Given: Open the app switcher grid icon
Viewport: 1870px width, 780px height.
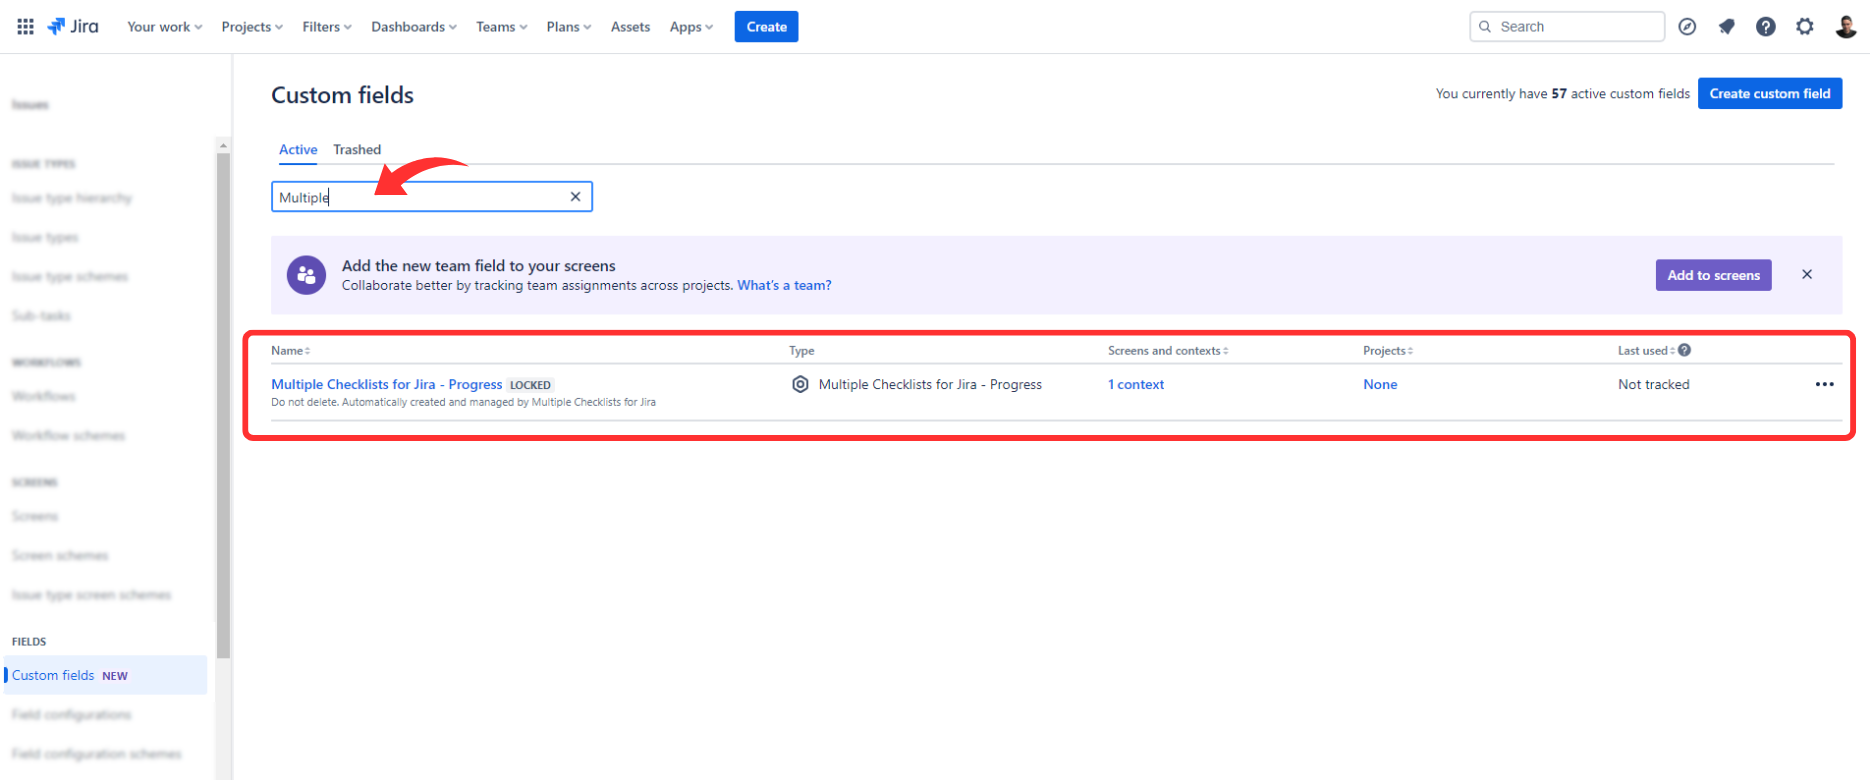Looking at the screenshot, I should pyautogui.click(x=26, y=27).
